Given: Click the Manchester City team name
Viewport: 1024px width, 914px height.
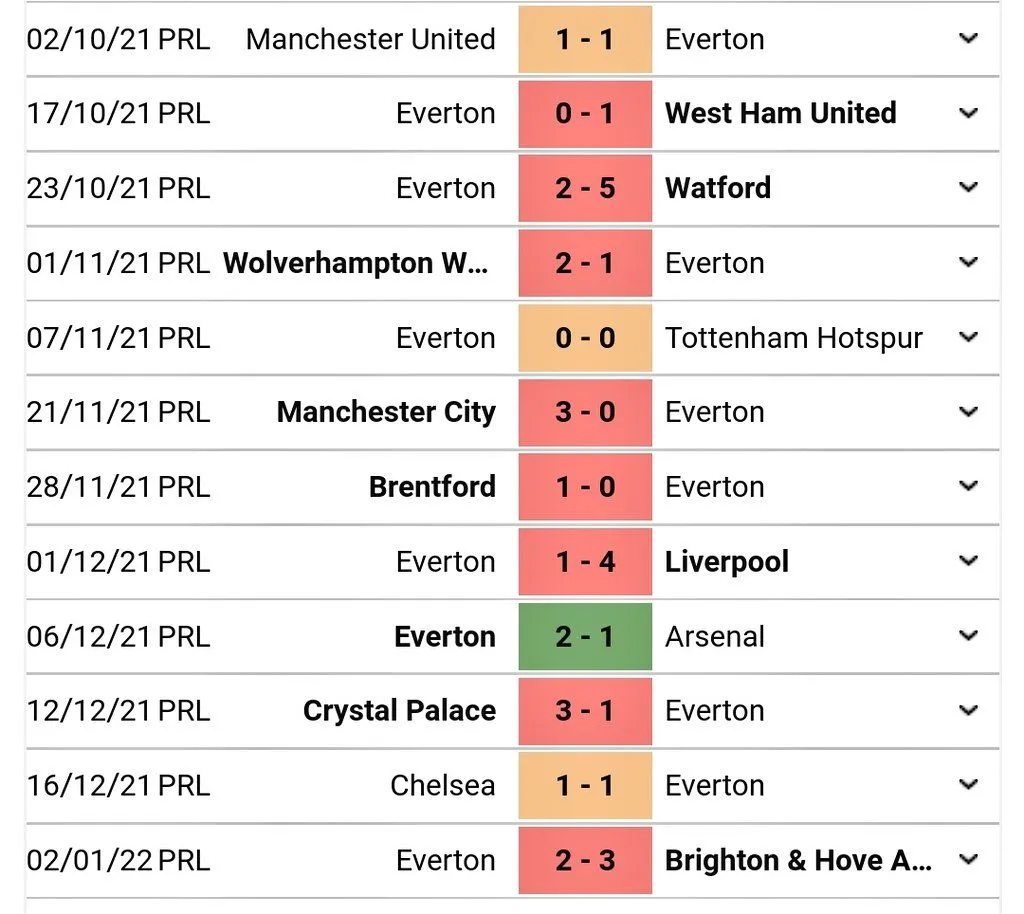Looking at the screenshot, I should coord(386,412).
